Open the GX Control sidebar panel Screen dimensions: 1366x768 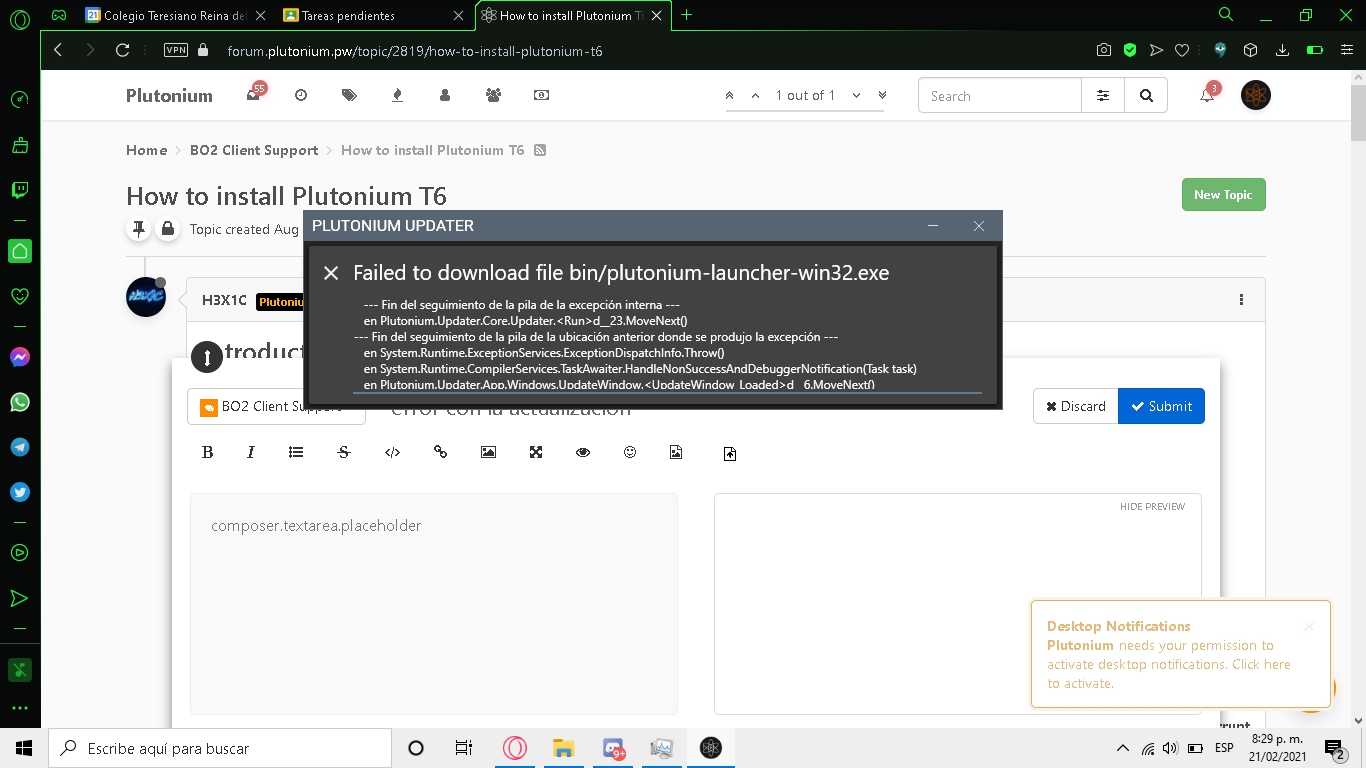19,100
